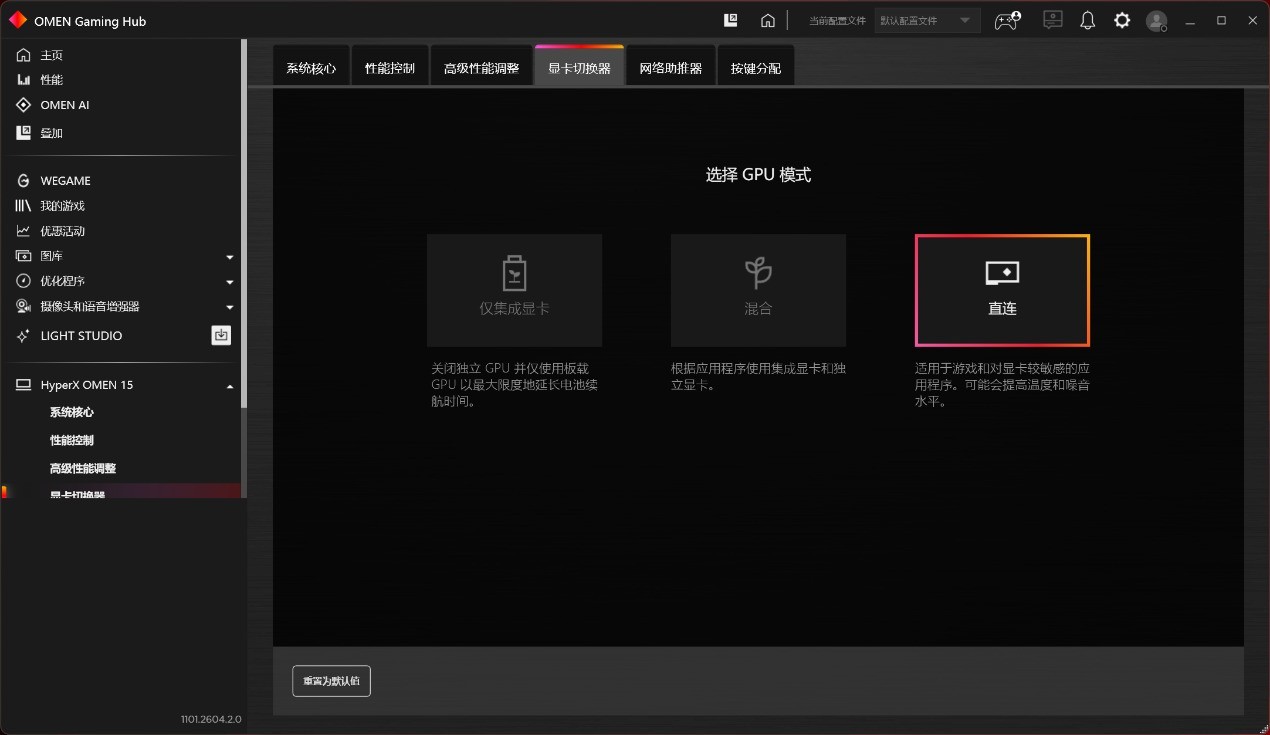Viewport: 1270px width, 735px height.
Task: Select the 仅集成显卡 GPU mode card
Action: [514, 290]
